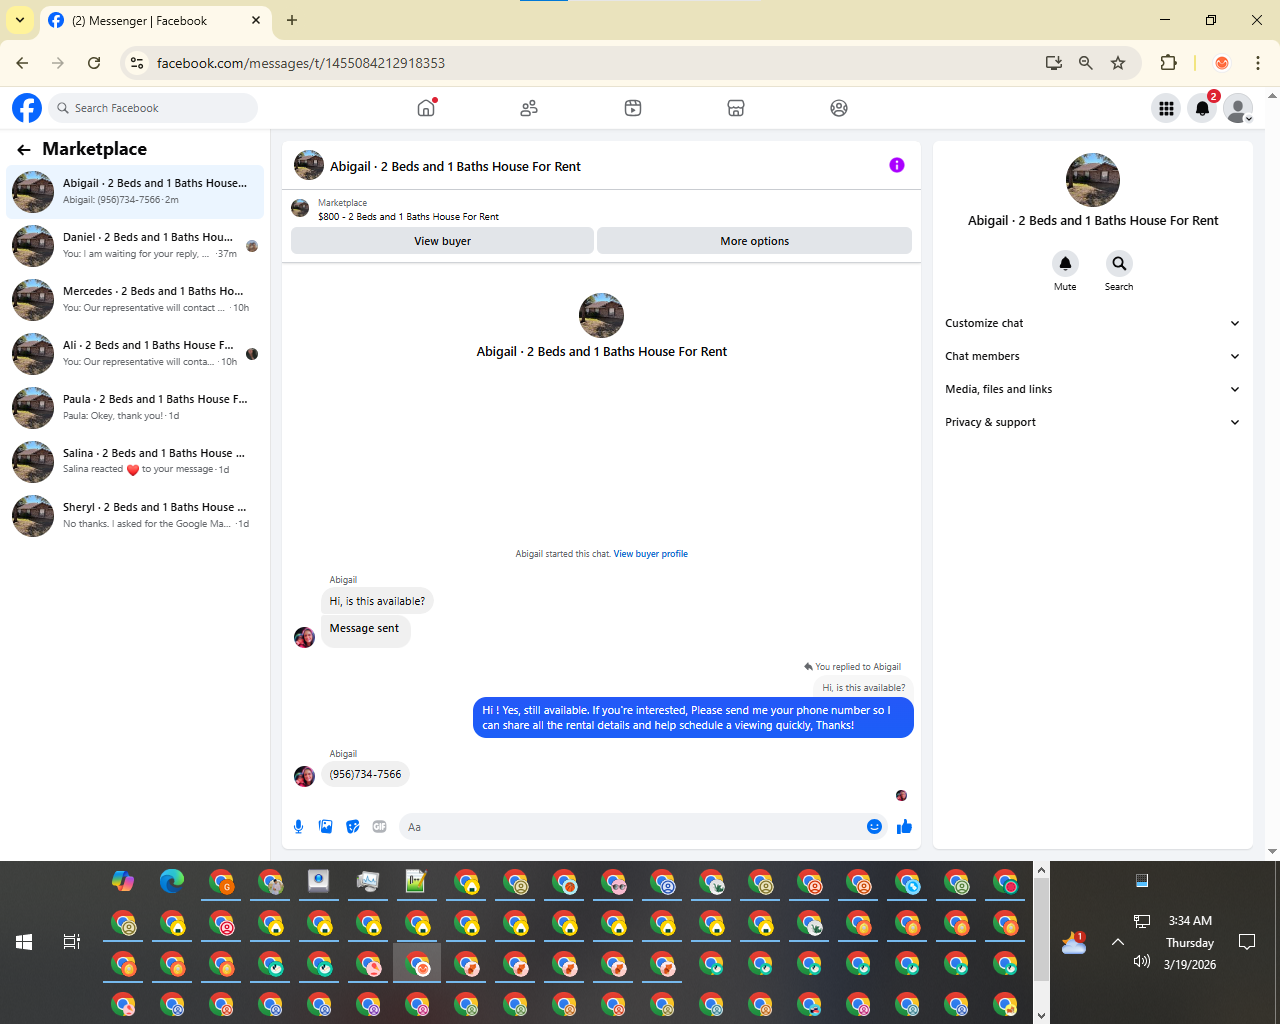Expand Customize chat section
Screen dimensions: 1280x1024
tap(1092, 323)
